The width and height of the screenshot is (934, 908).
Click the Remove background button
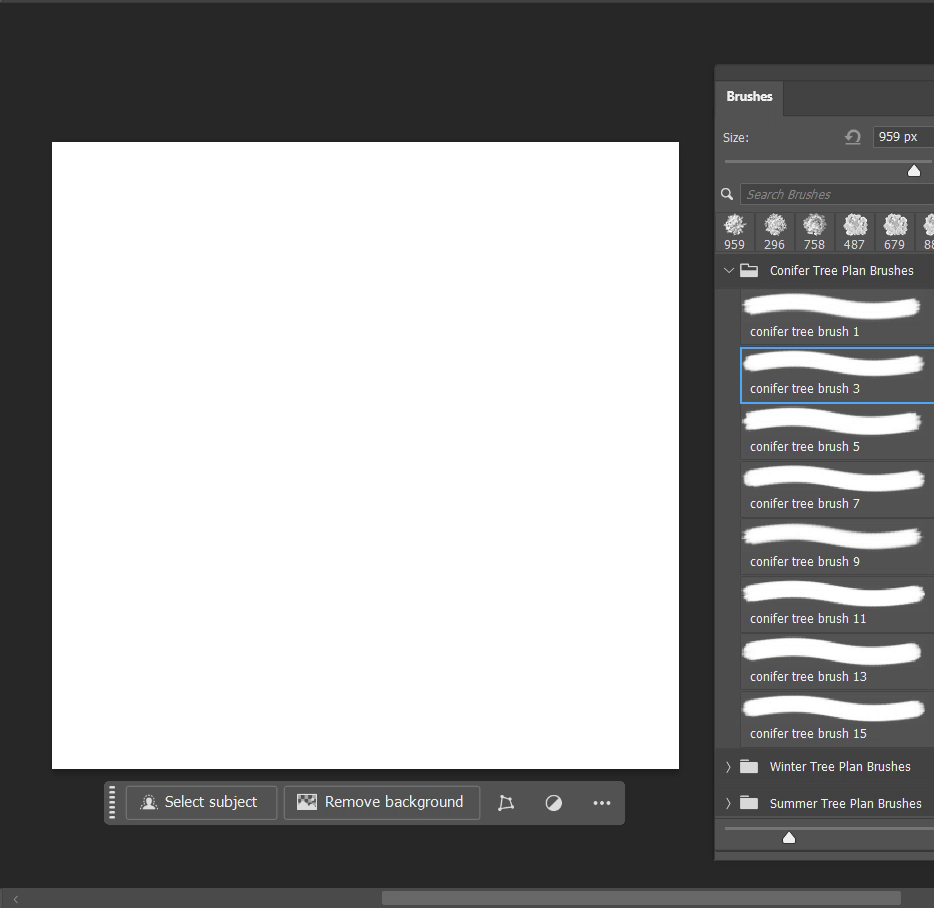[x=381, y=803]
